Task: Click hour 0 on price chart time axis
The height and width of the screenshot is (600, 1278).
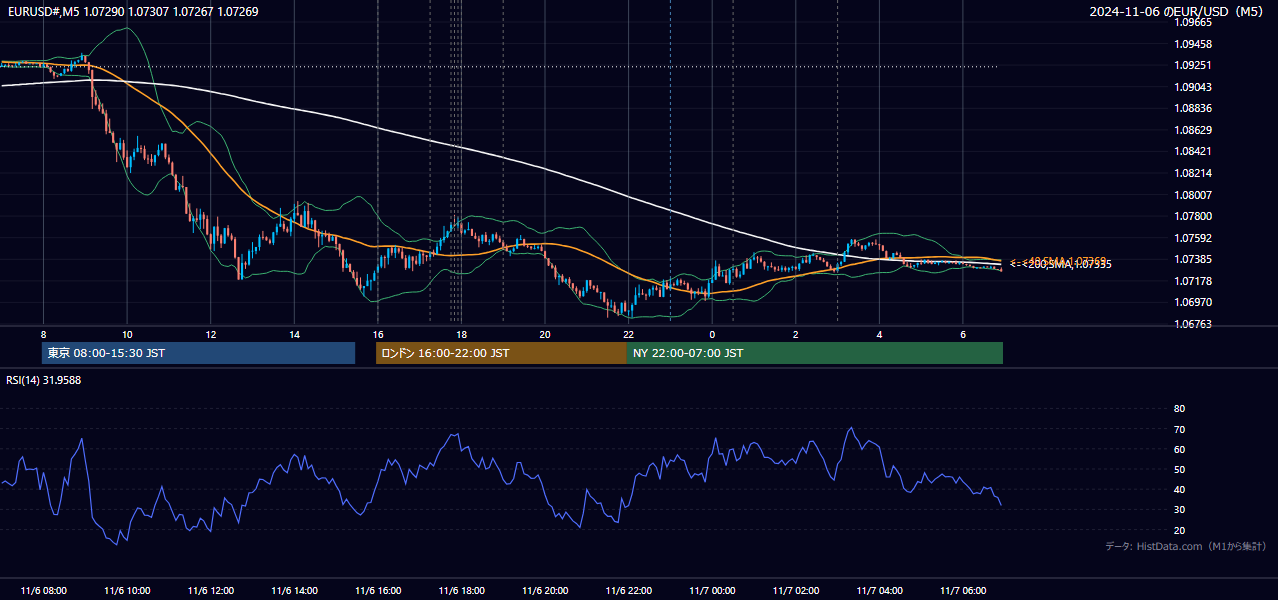Action: click(711, 334)
